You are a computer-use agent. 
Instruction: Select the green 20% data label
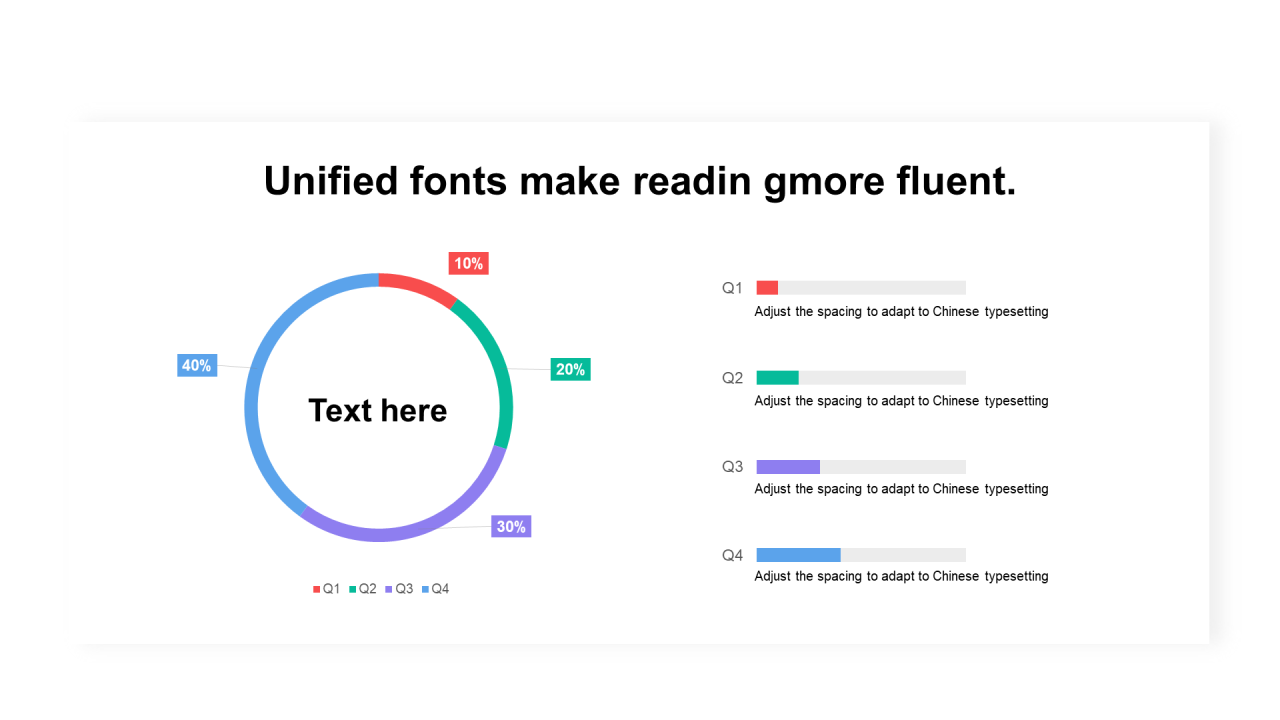(570, 369)
